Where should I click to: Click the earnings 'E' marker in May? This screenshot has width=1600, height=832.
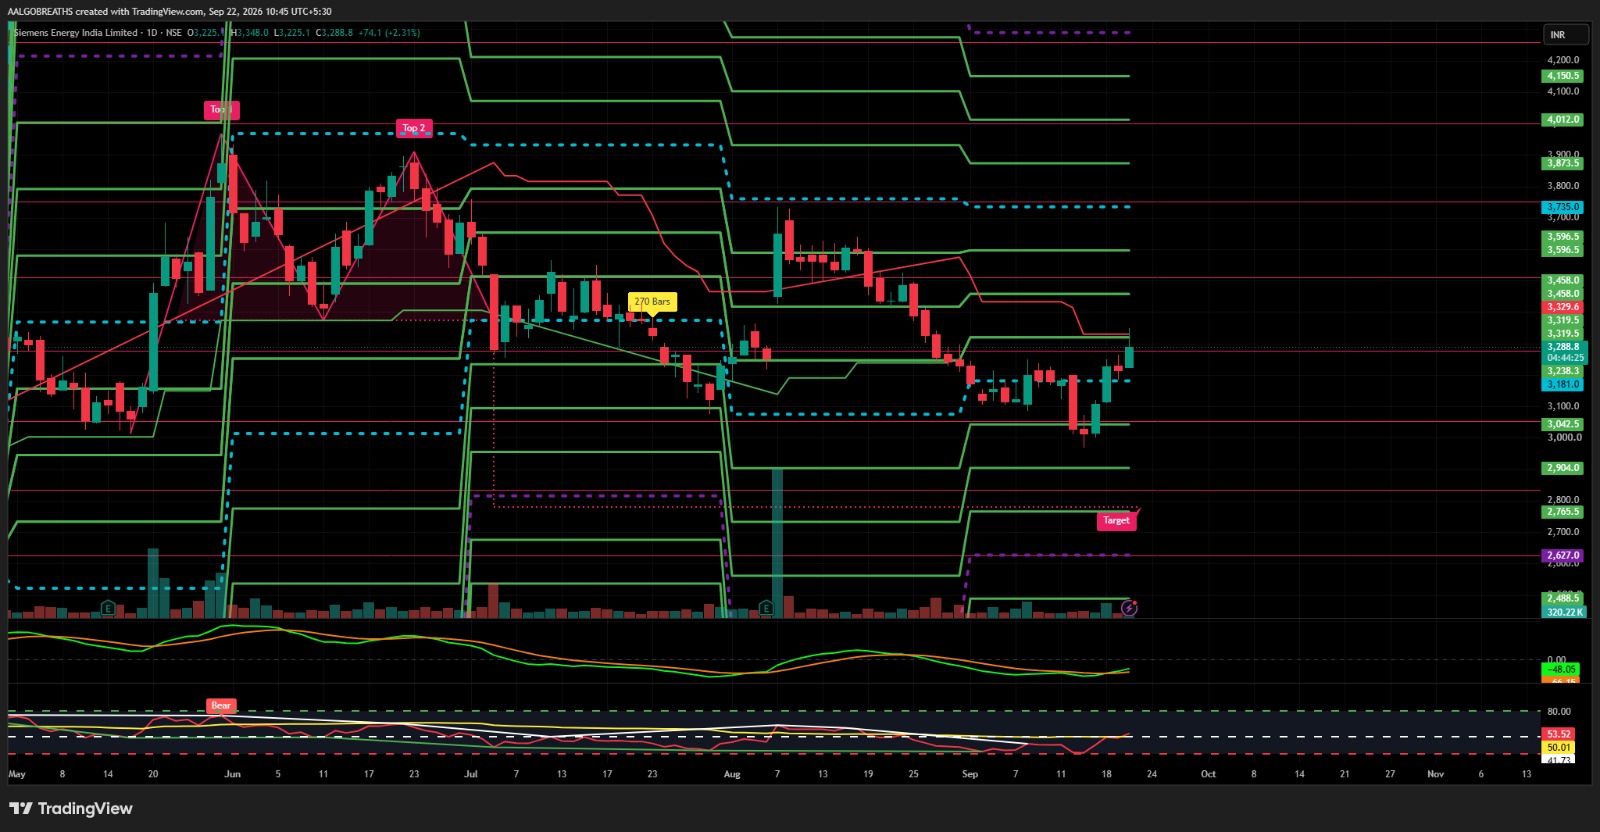tap(108, 608)
